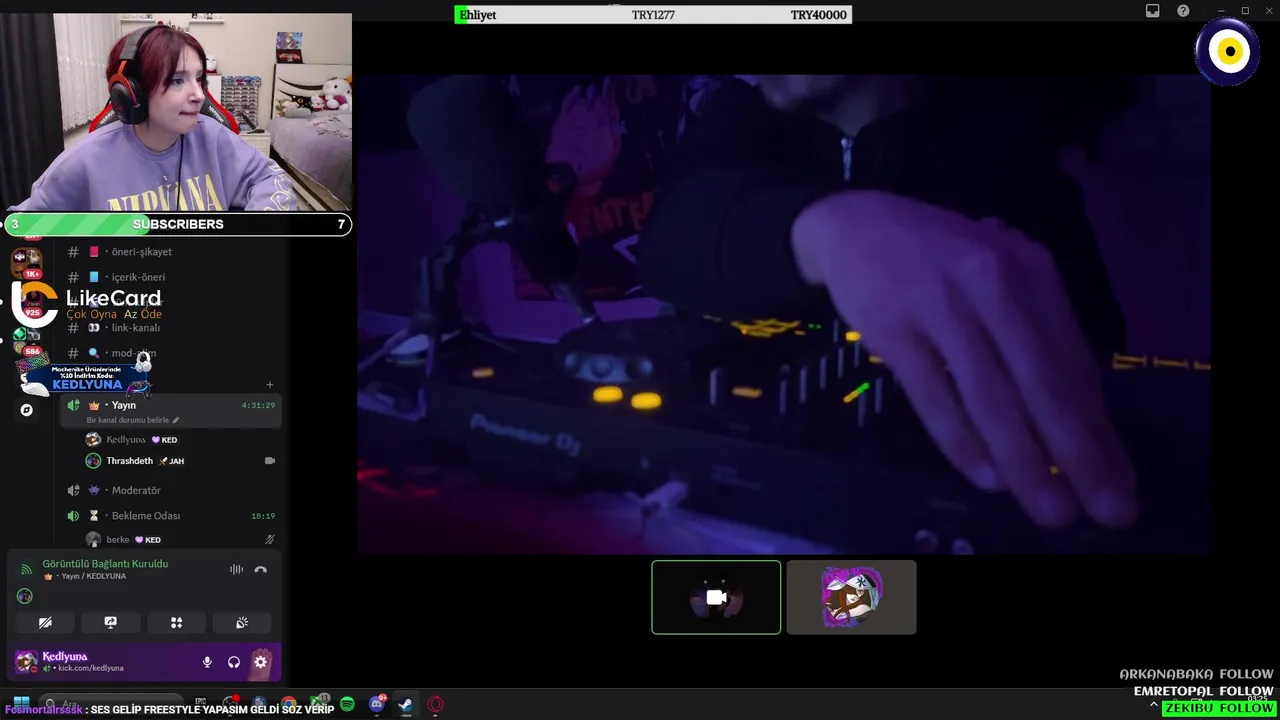Viewport: 1280px width, 720px height.
Task: Toggle noise suppression waveform icon
Action: click(236, 570)
